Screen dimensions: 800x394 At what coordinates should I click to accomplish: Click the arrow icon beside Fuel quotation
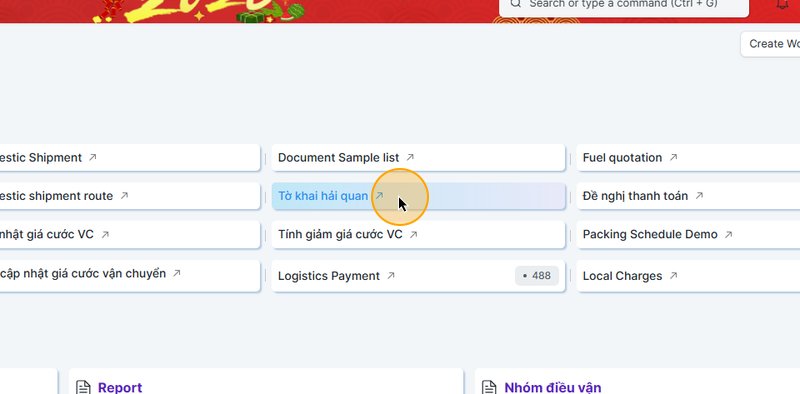click(x=673, y=157)
